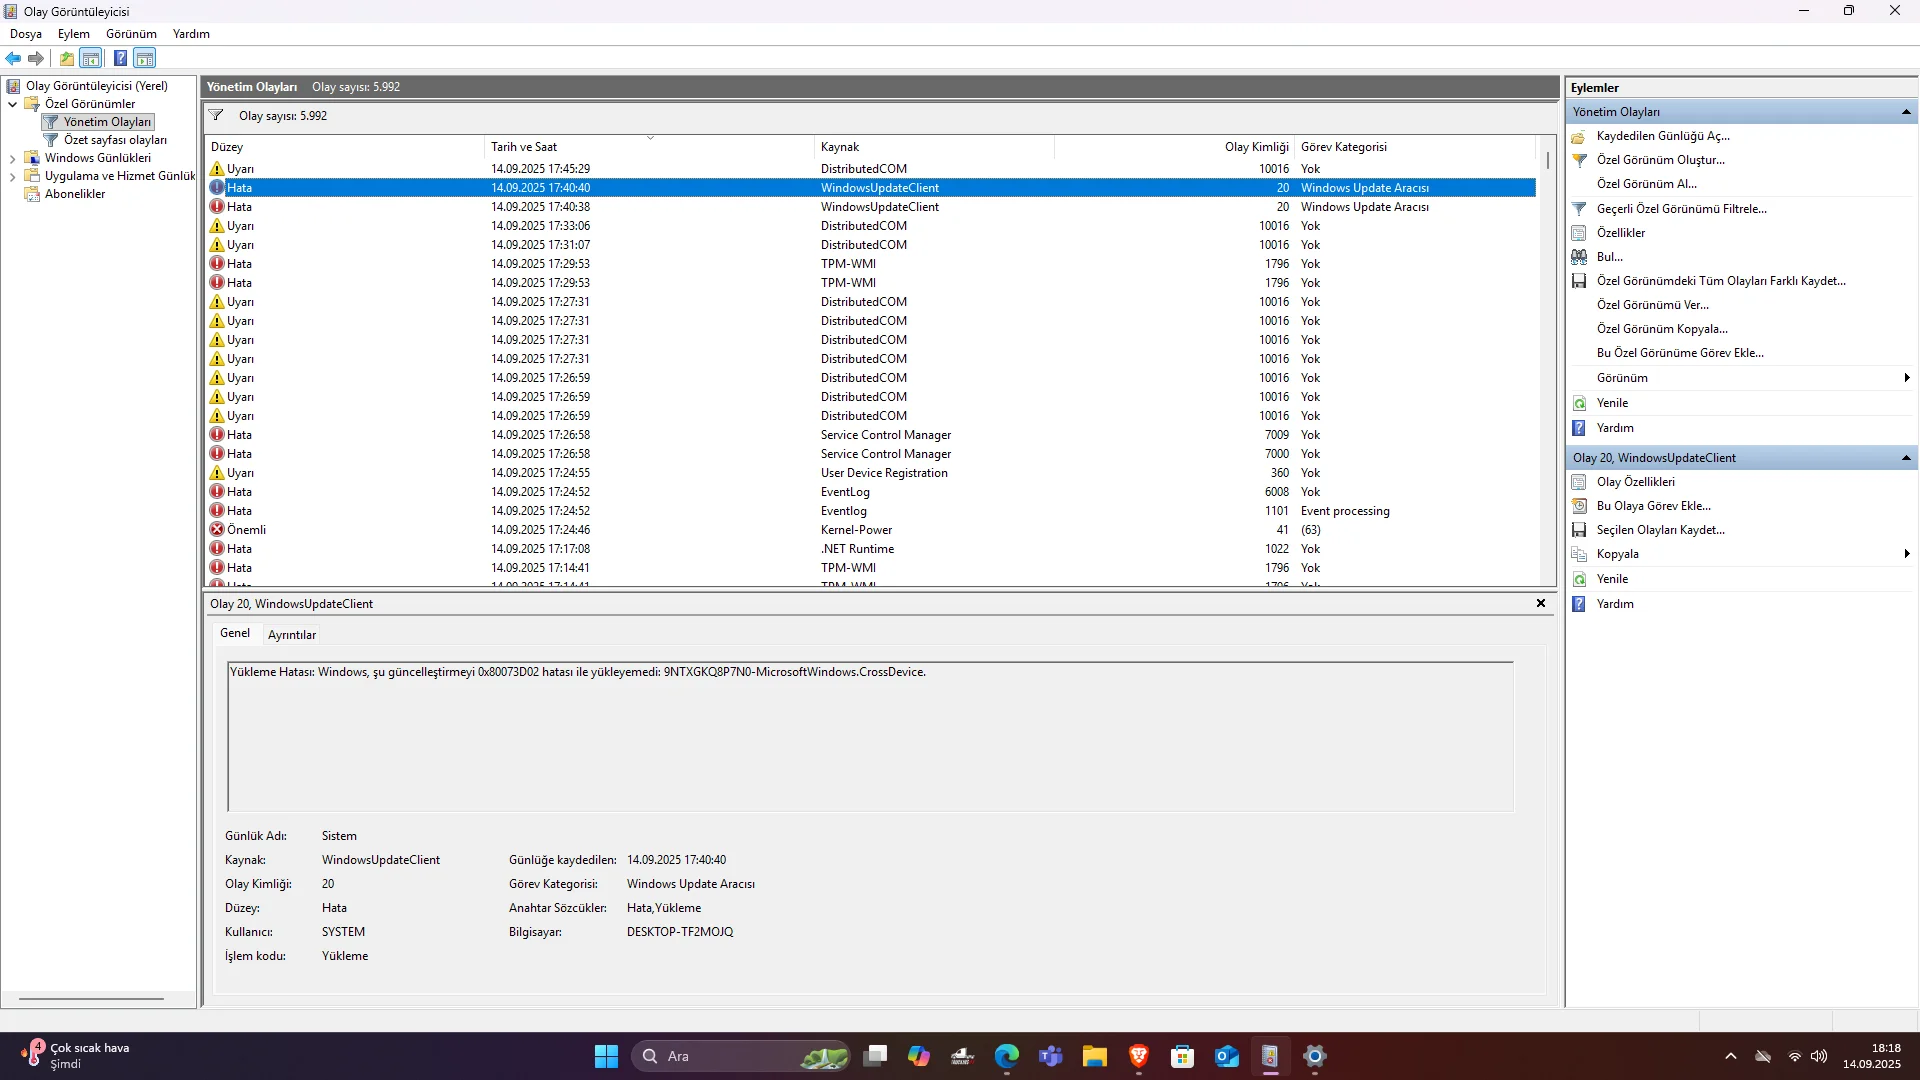Switch to the Ayrıntılar tab
1920x1080 pixels.
point(291,635)
